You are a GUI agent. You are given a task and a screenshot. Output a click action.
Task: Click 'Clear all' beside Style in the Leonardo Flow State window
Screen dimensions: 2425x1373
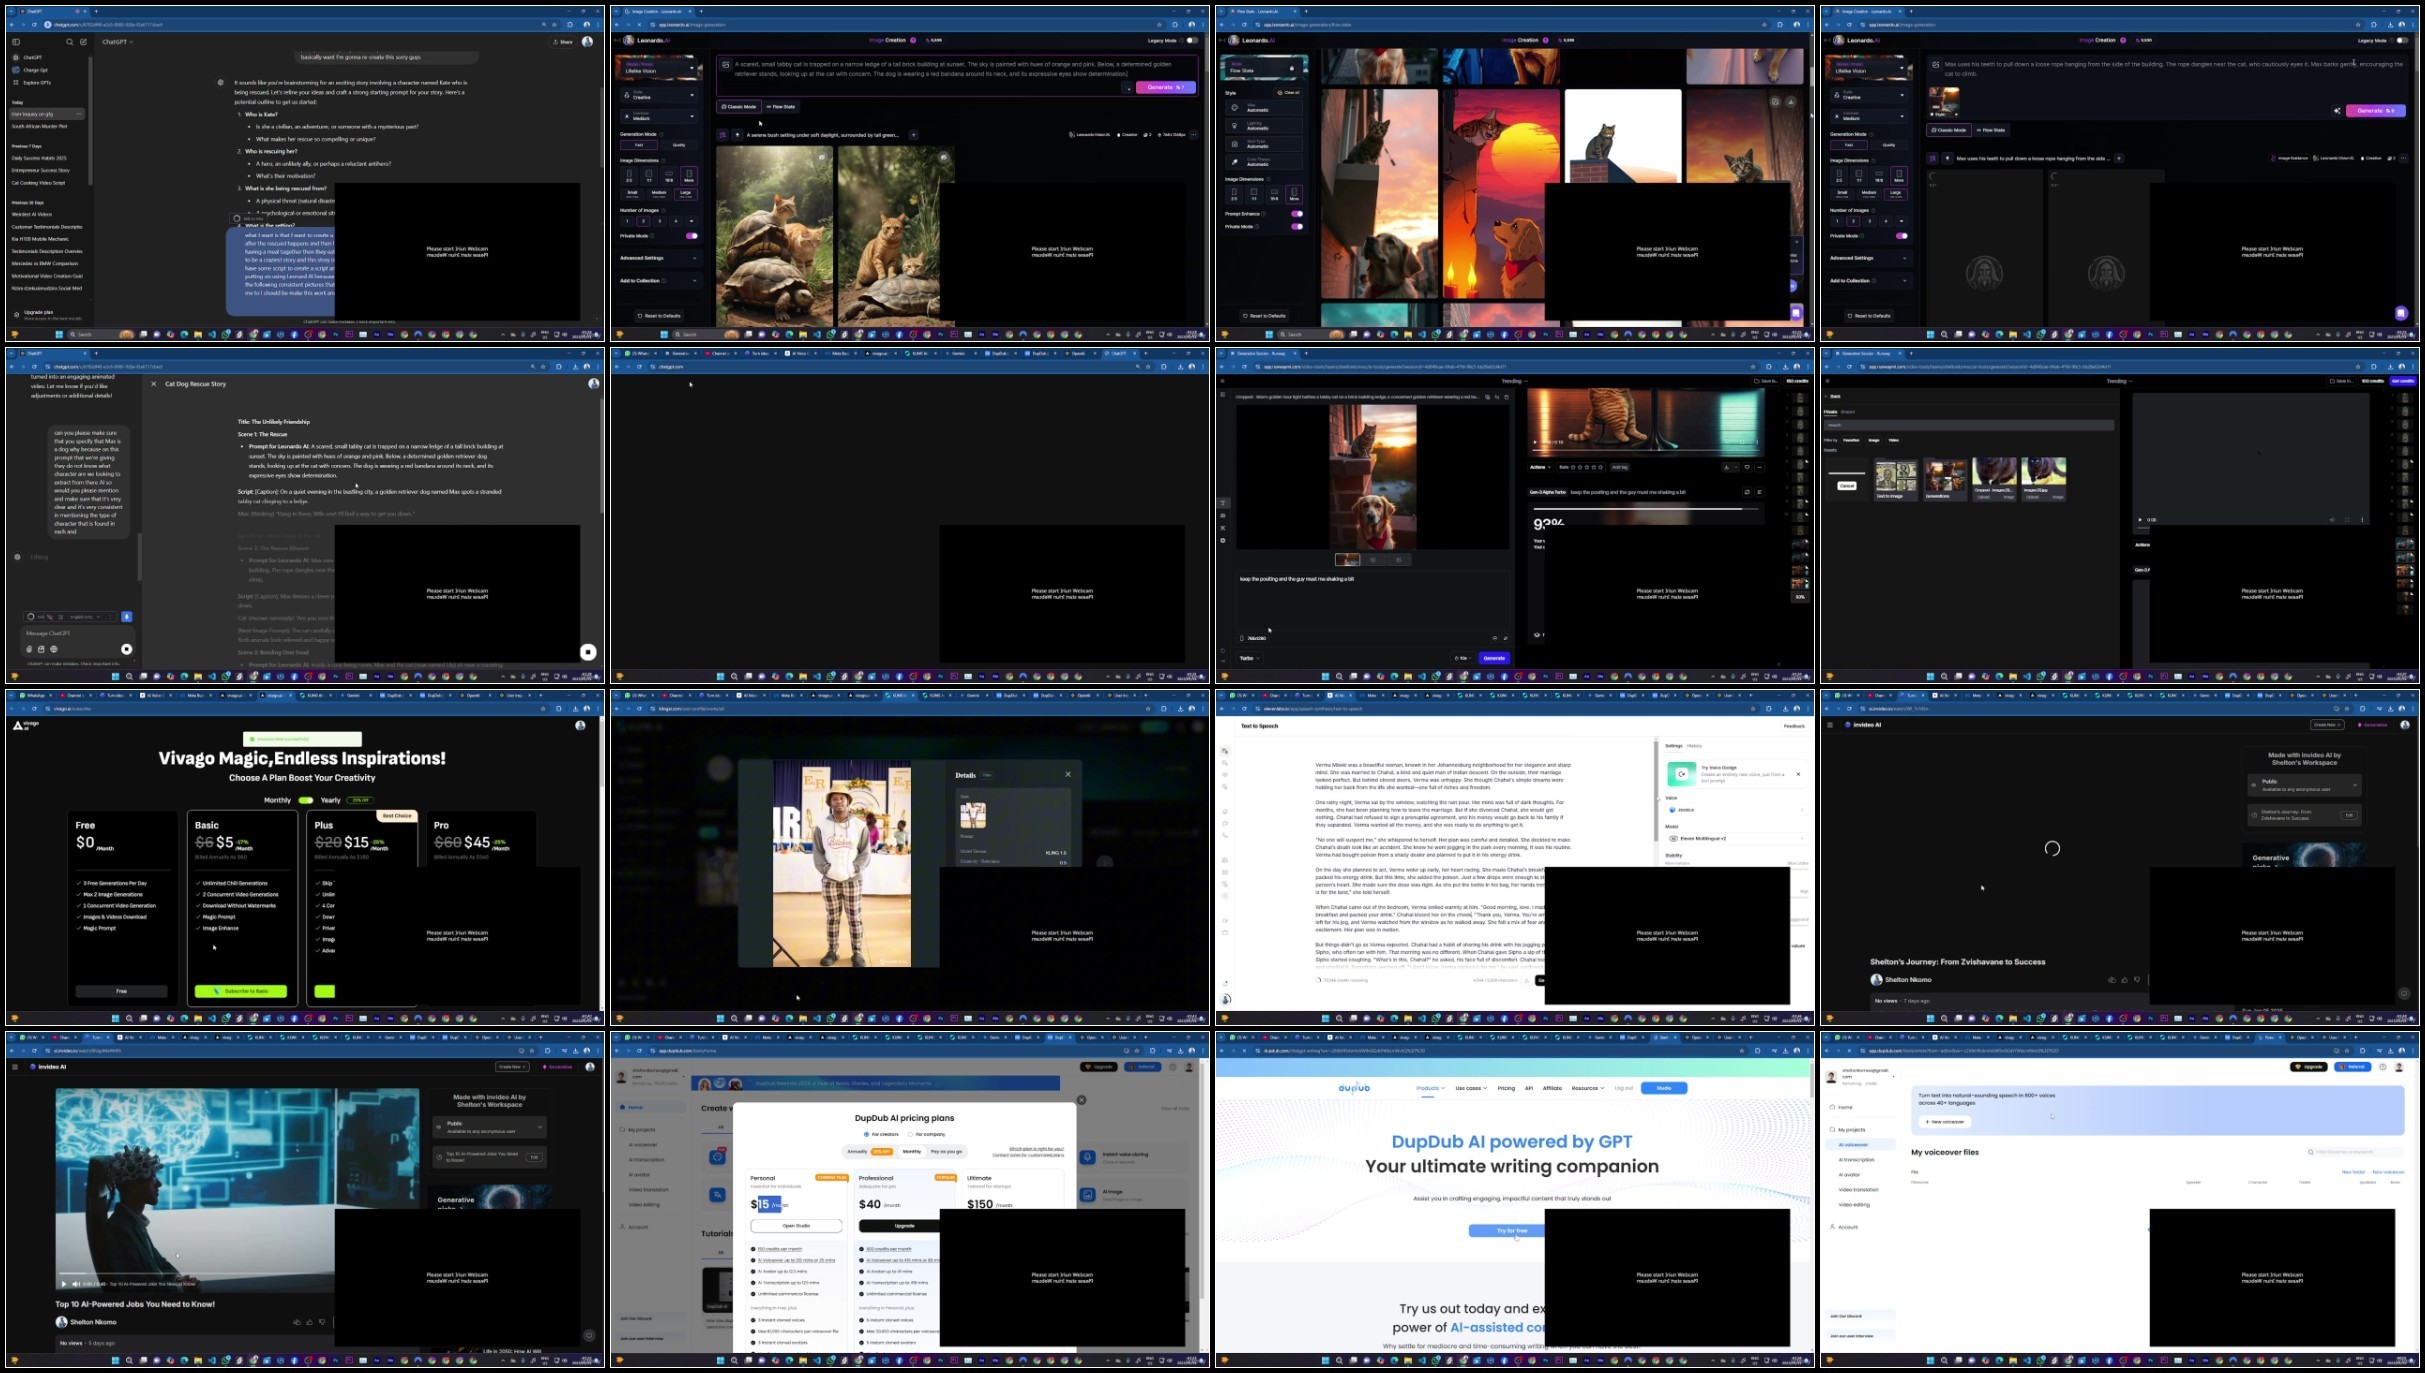pos(1289,92)
